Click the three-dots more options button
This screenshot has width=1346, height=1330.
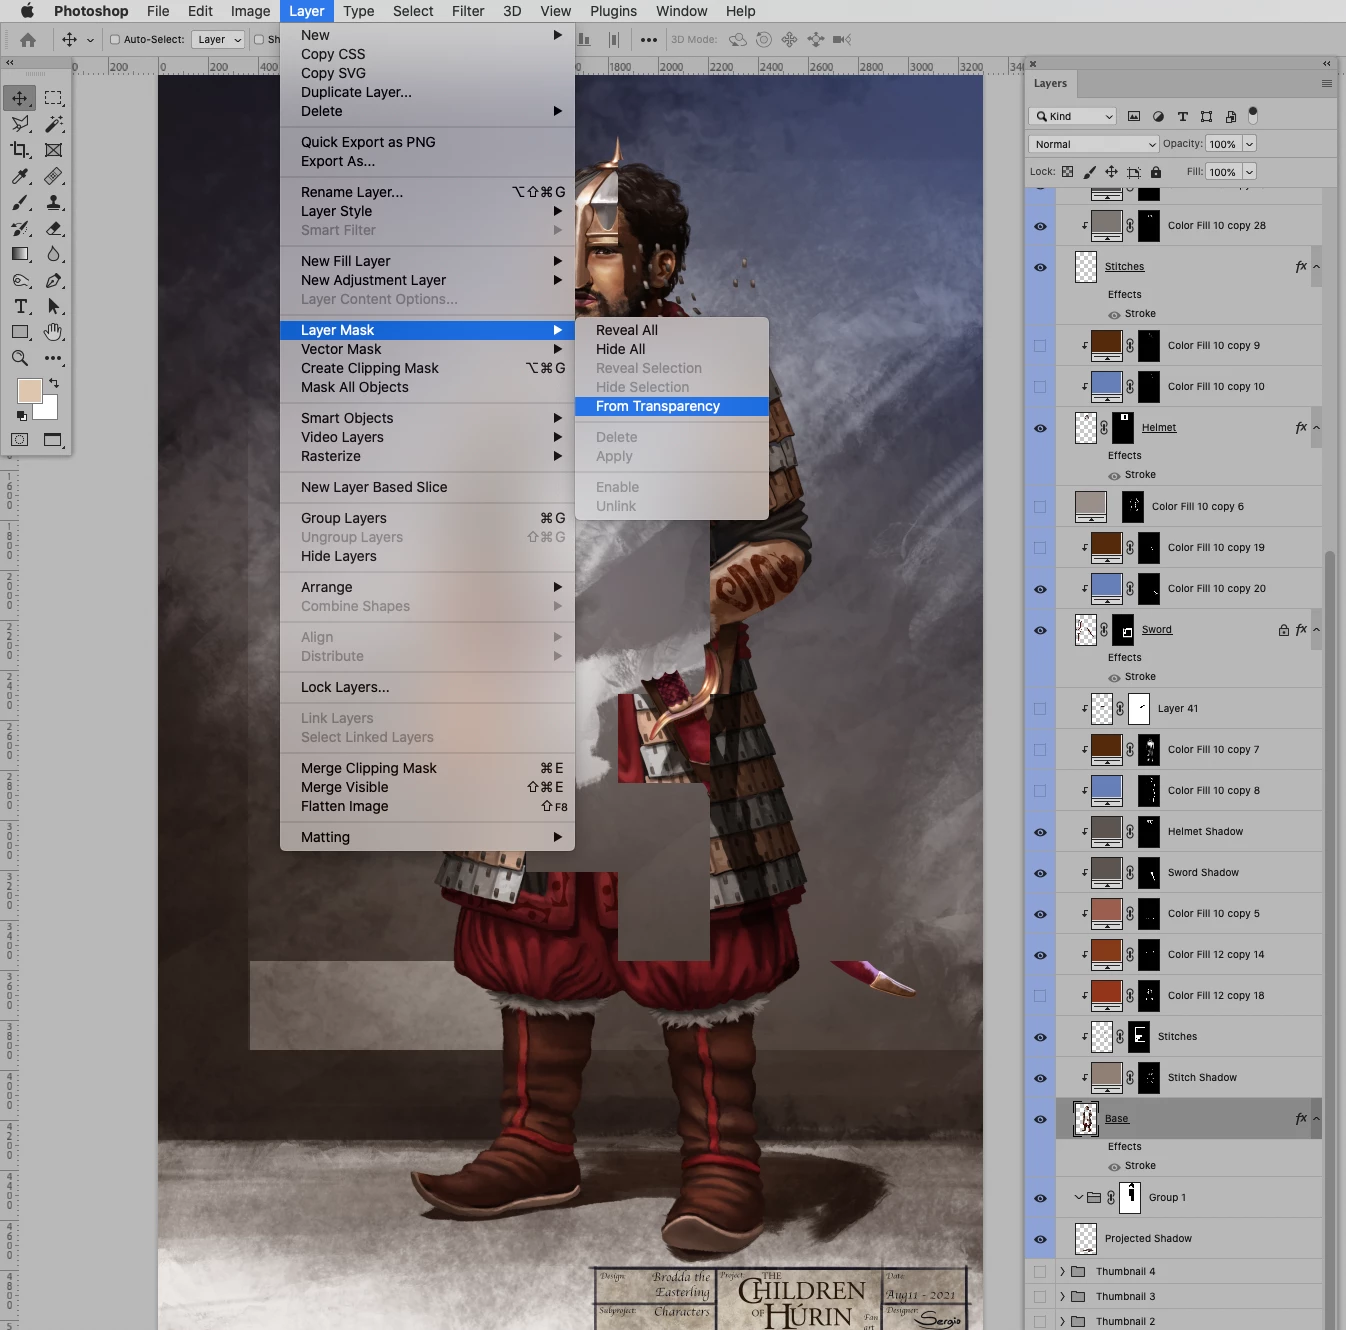click(649, 40)
